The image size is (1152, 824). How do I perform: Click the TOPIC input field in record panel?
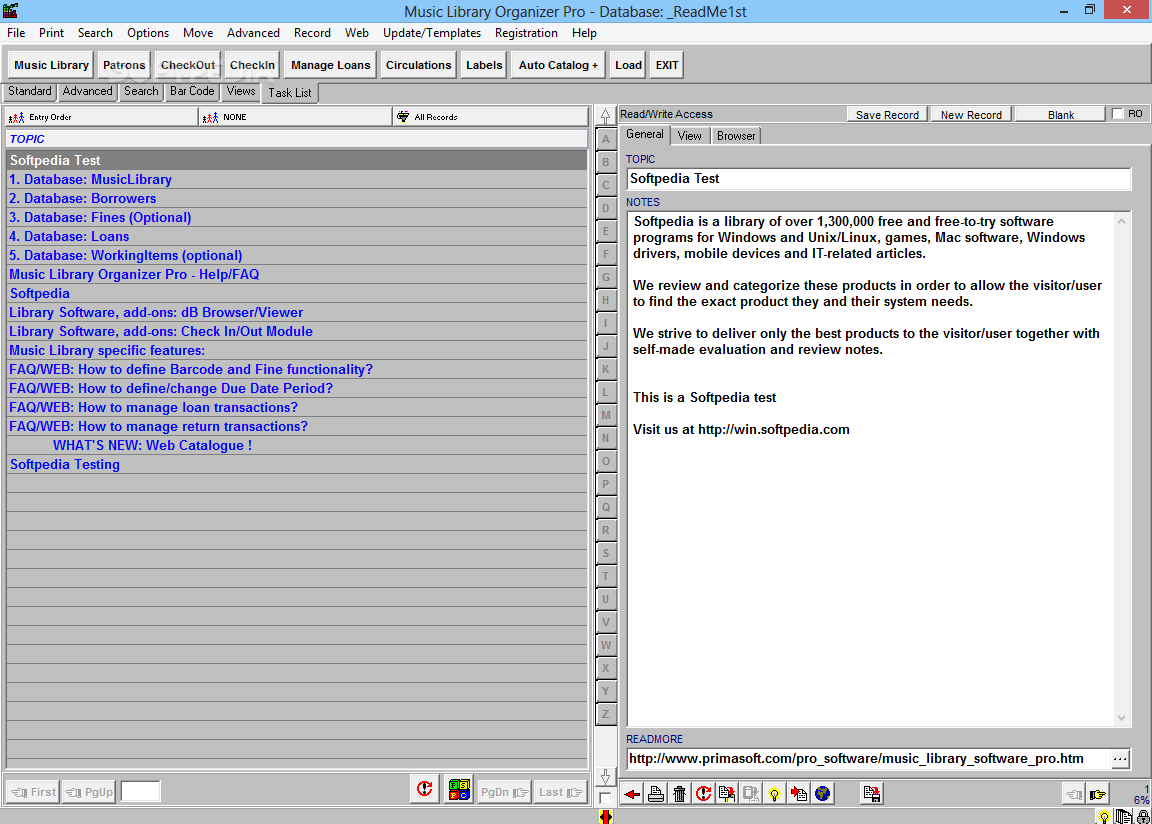pyautogui.click(x=879, y=178)
